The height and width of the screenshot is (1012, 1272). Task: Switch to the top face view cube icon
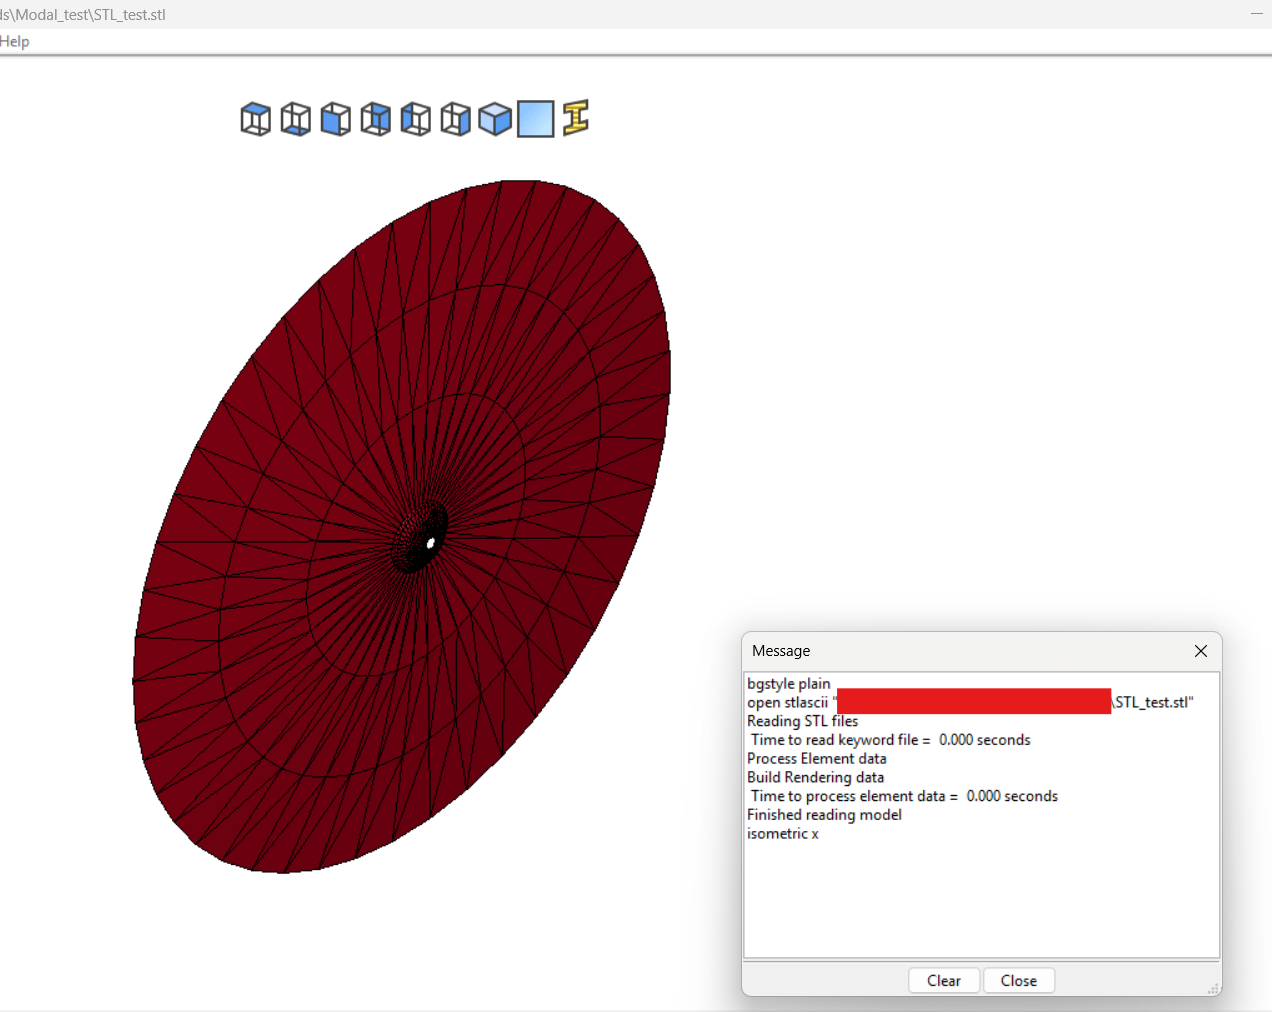tap(256, 119)
